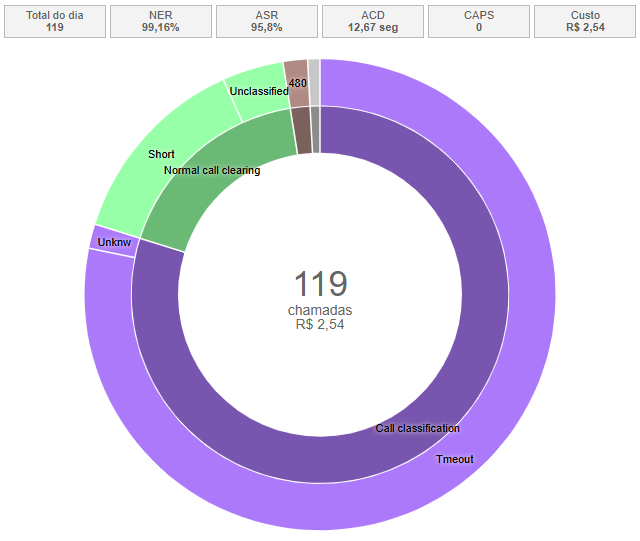Select the Unclassified outer ring segment

click(256, 88)
